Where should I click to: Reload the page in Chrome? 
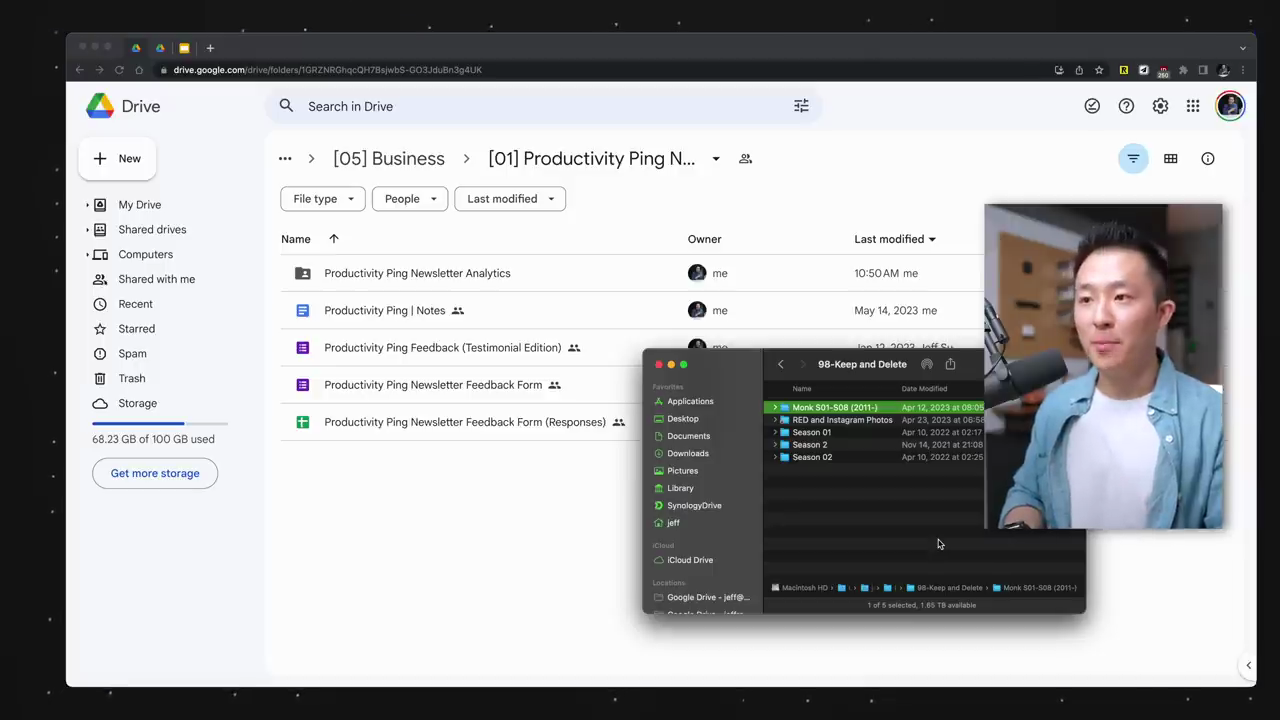click(119, 70)
